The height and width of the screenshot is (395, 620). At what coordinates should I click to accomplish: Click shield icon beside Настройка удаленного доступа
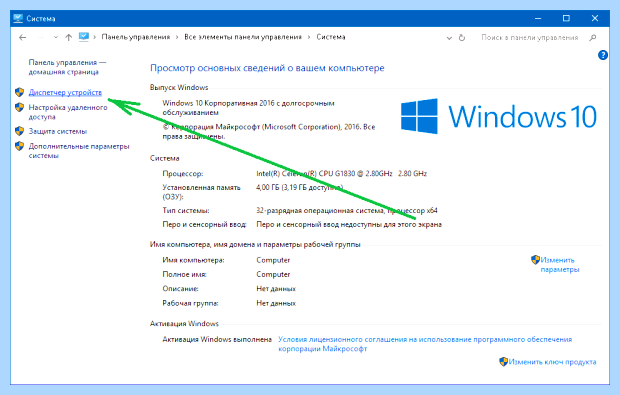19,108
